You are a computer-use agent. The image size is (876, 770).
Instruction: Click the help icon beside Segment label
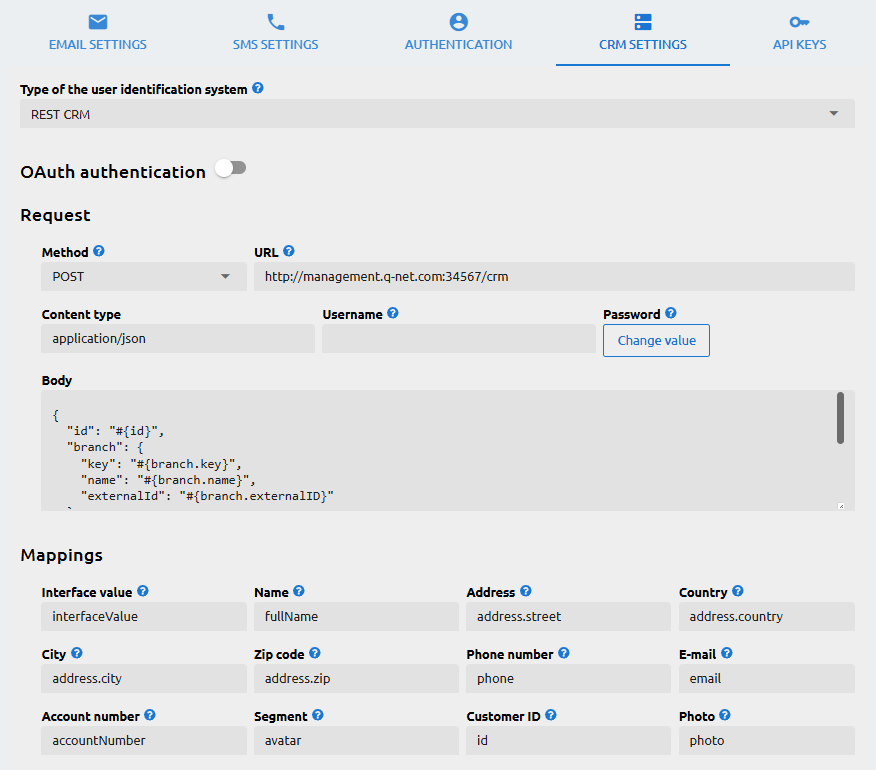pyautogui.click(x=319, y=716)
